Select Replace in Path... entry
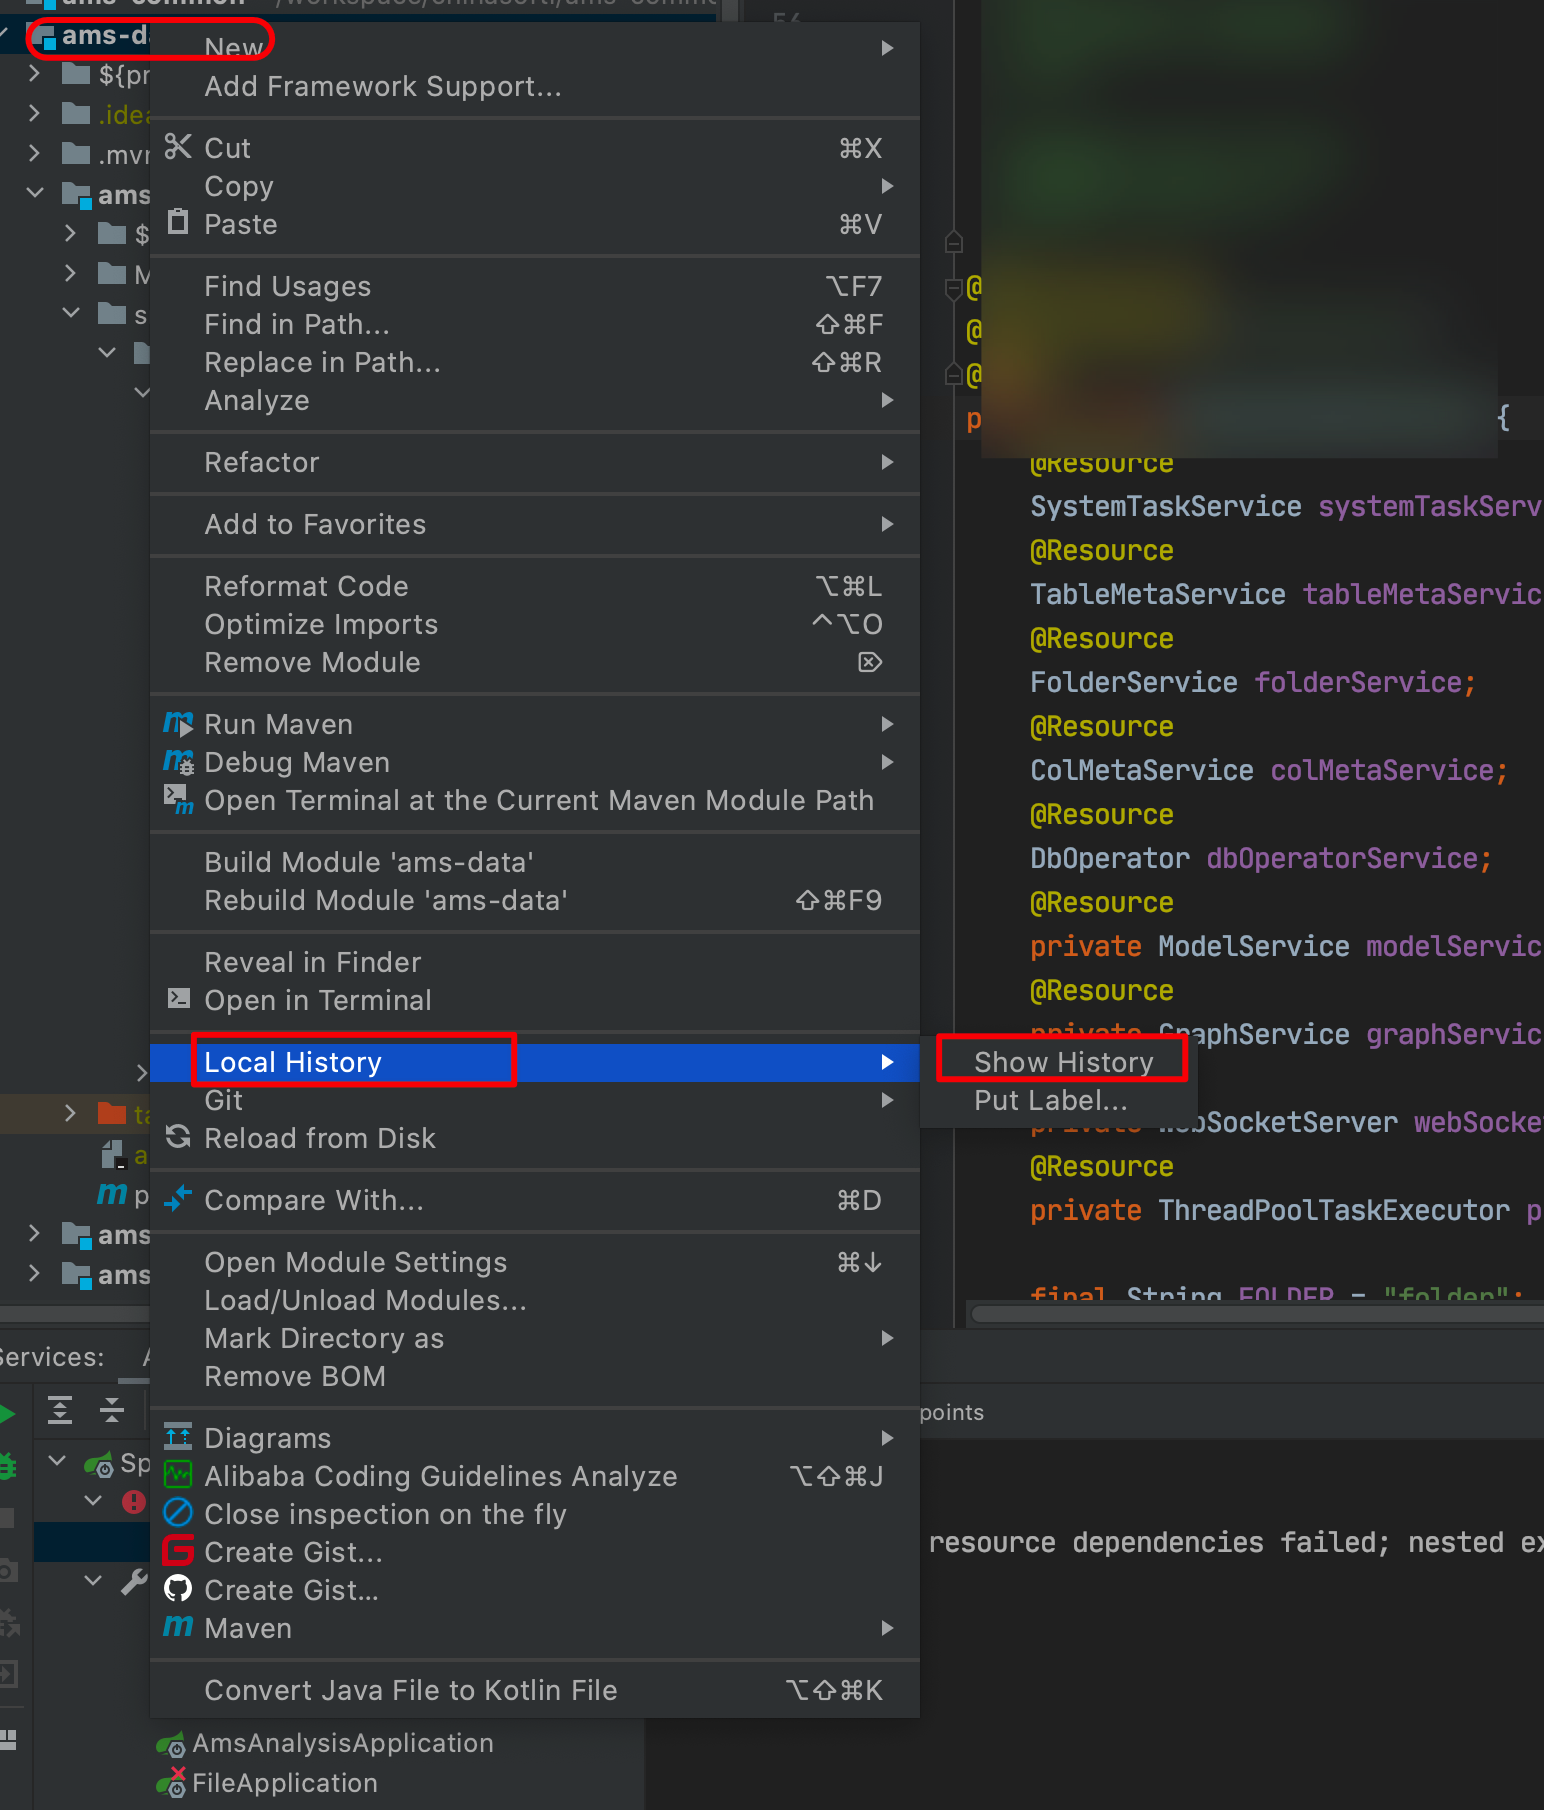This screenshot has height=1810, width=1544. (x=535, y=362)
